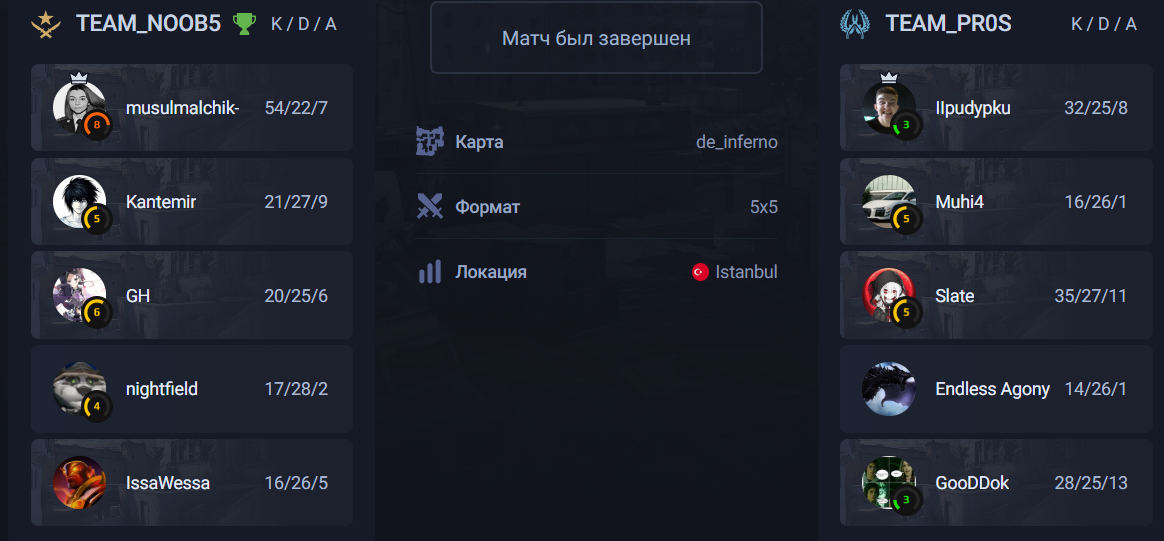Click the map icon beside Карта
Viewport: 1164px width, 541px height.
click(430, 142)
